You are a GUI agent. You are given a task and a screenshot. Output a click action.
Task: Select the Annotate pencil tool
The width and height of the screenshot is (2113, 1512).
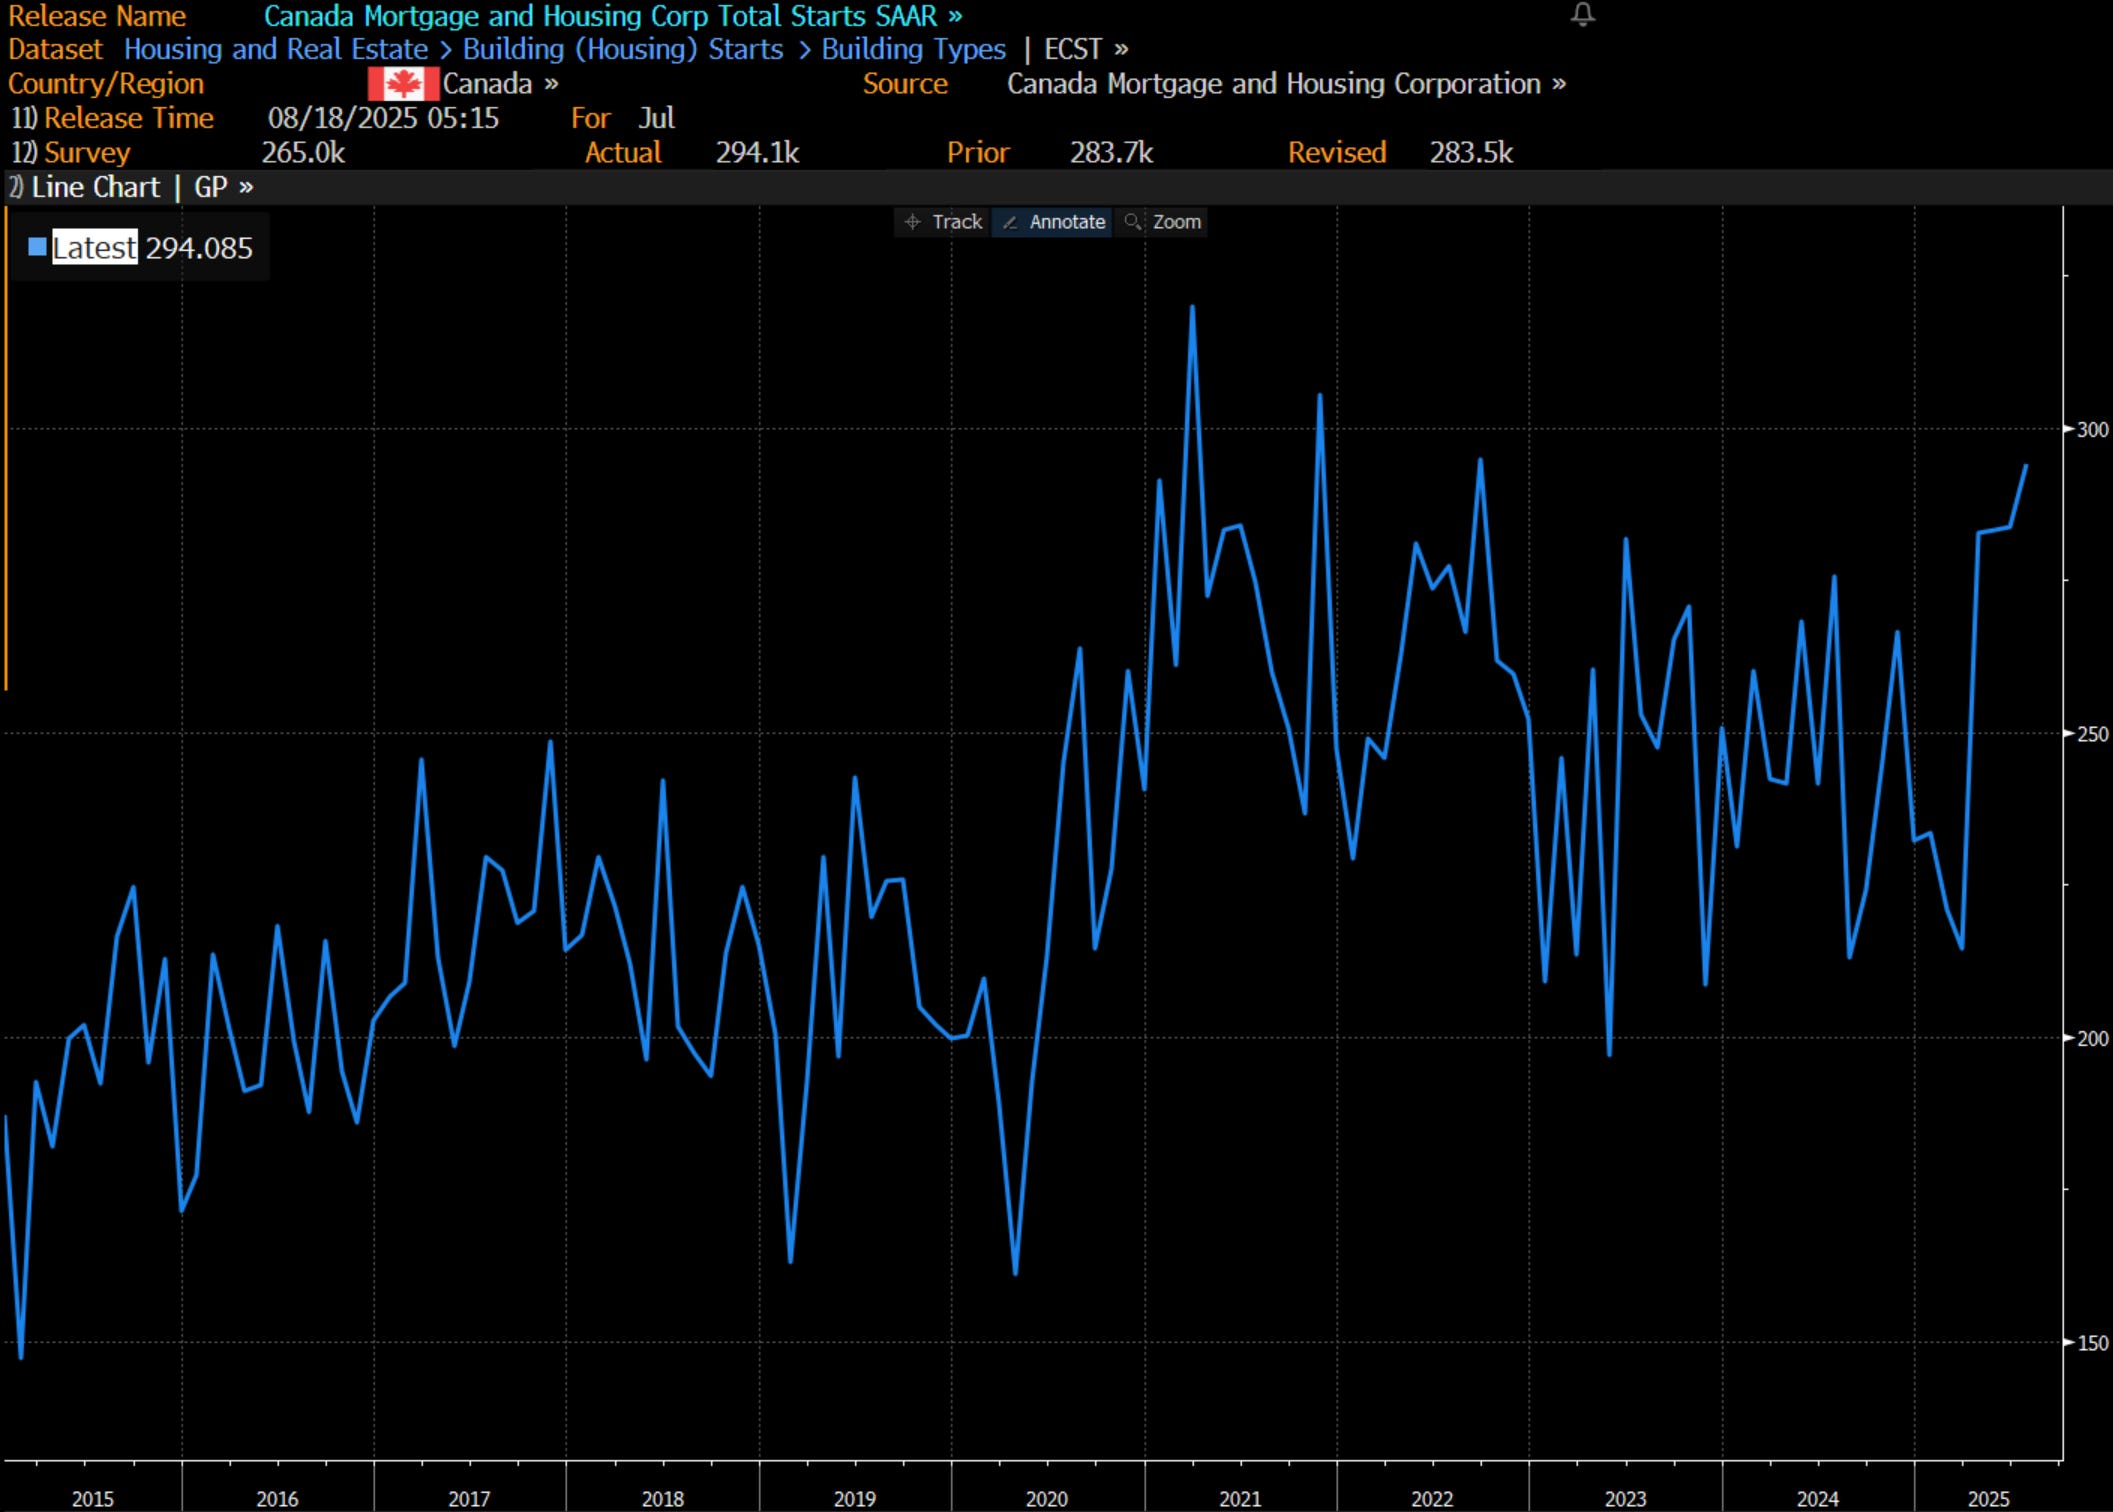coord(1053,222)
